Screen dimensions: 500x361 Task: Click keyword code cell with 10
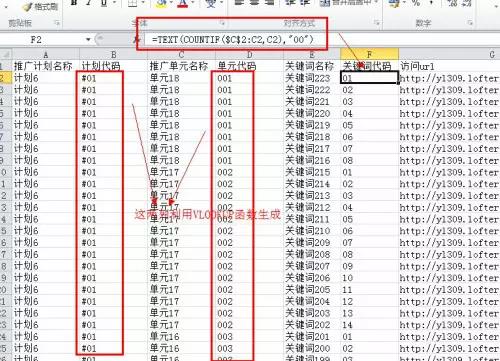coord(369,278)
